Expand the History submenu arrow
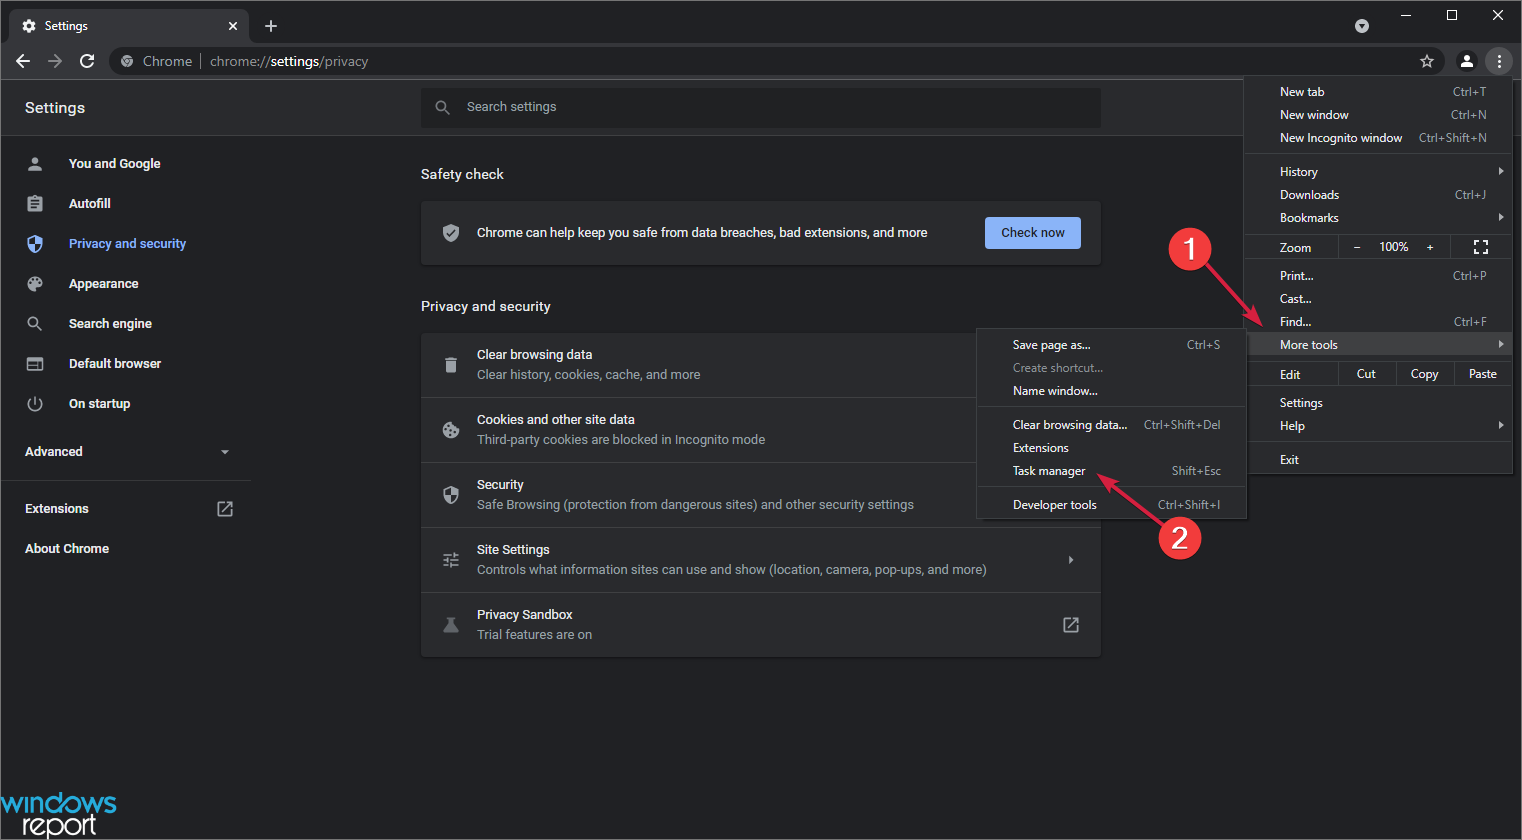Viewport: 1522px width, 840px height. (1501, 171)
